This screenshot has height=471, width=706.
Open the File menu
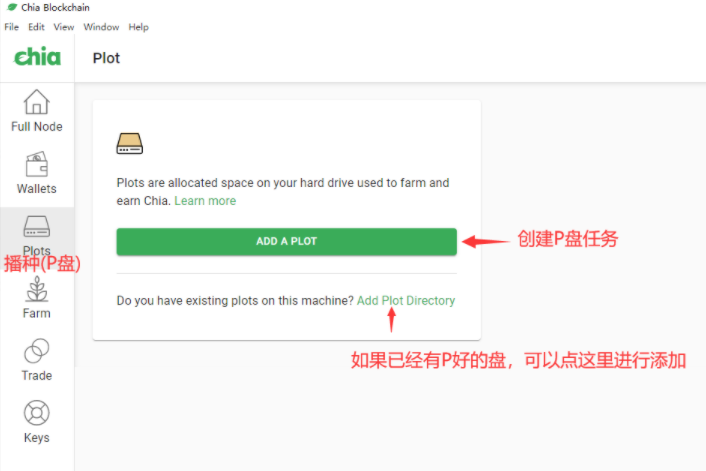coord(12,27)
